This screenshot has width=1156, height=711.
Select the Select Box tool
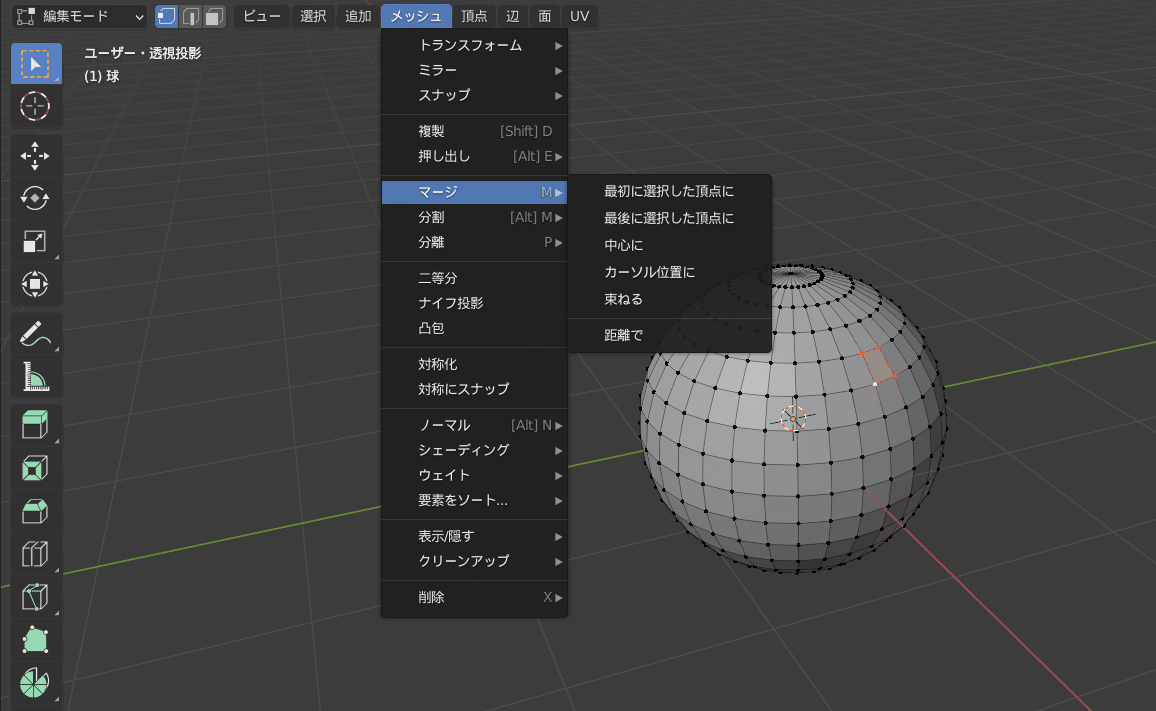pyautogui.click(x=35, y=63)
